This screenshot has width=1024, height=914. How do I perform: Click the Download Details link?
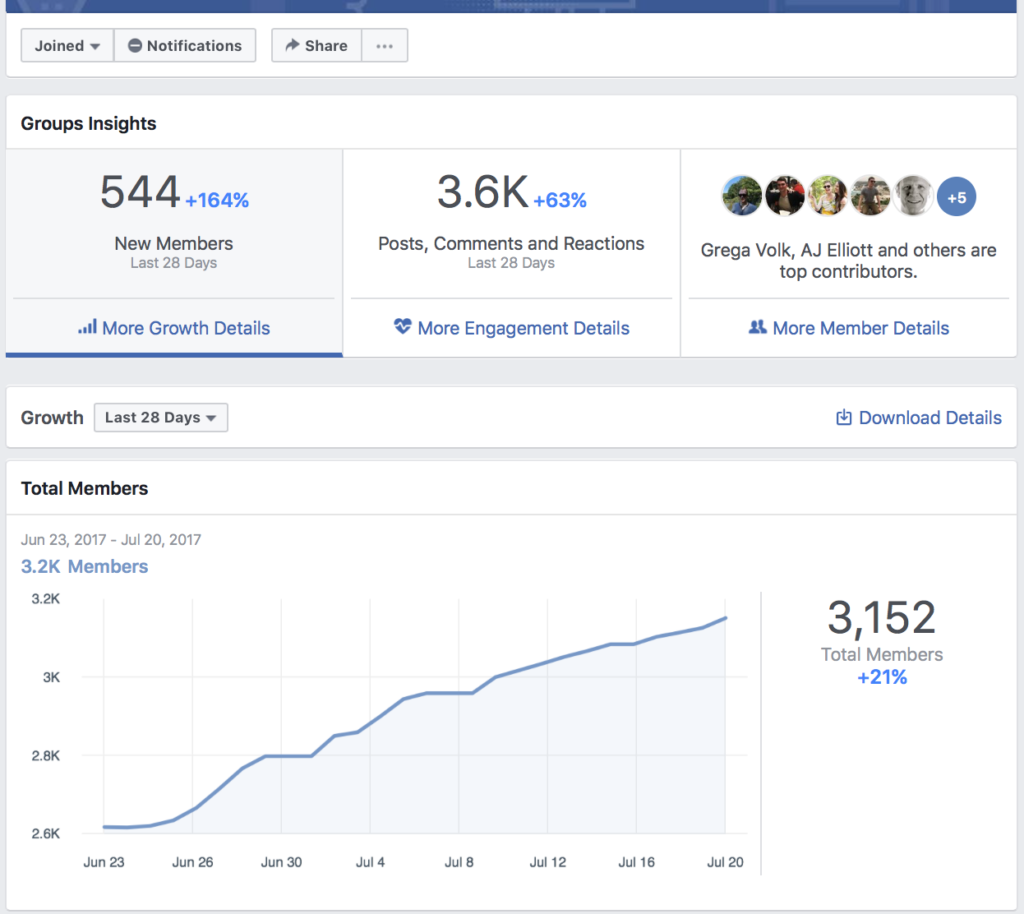930,418
